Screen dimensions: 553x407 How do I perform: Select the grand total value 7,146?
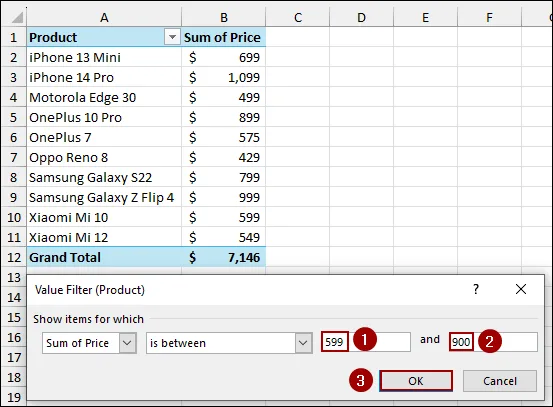224,257
